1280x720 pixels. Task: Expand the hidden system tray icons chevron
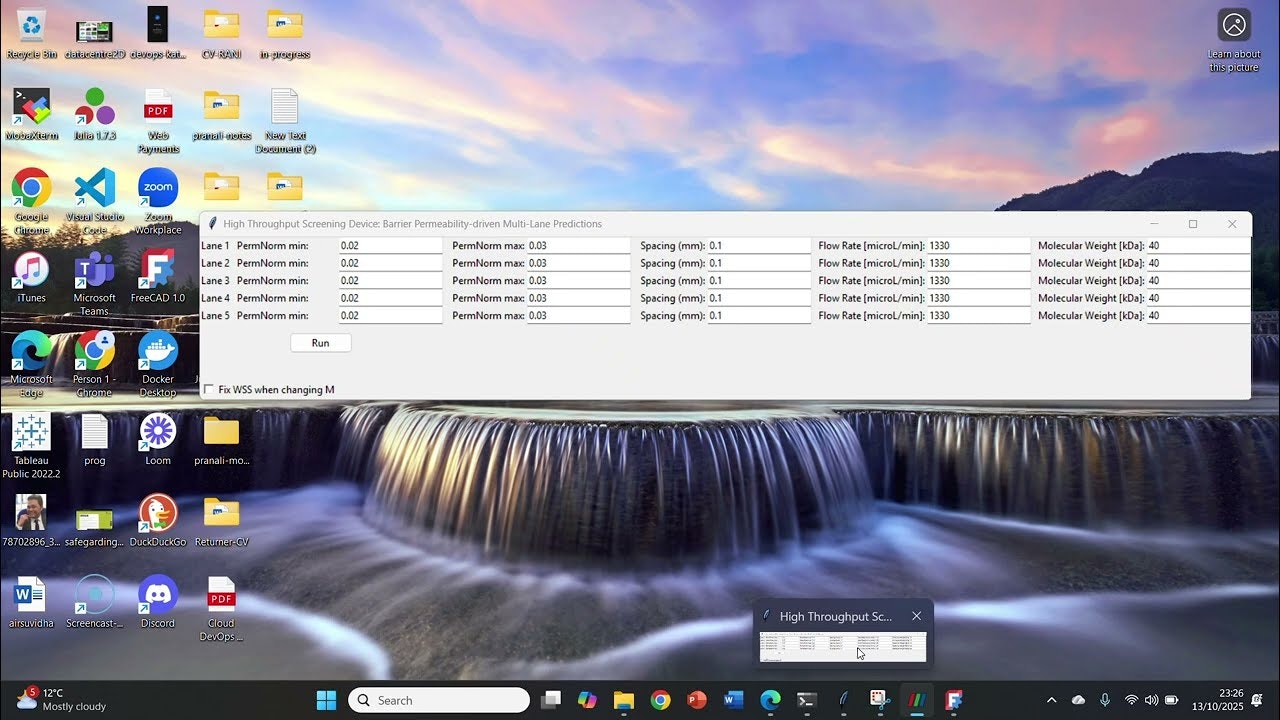(1051, 700)
